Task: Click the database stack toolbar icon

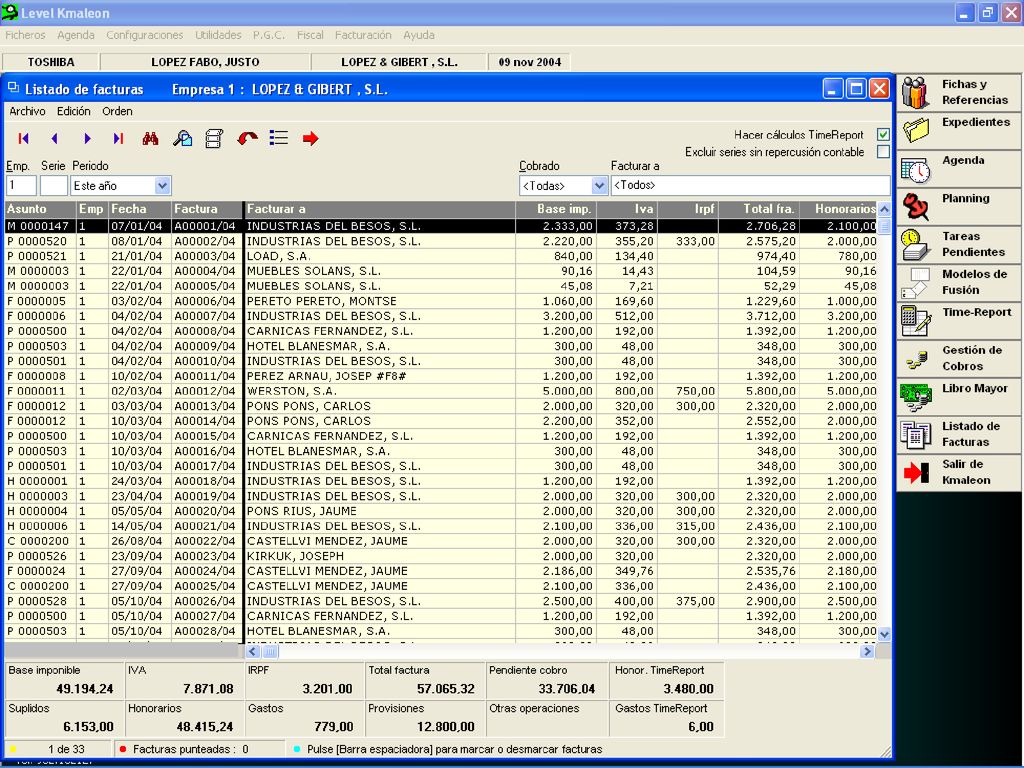Action: 214,138
